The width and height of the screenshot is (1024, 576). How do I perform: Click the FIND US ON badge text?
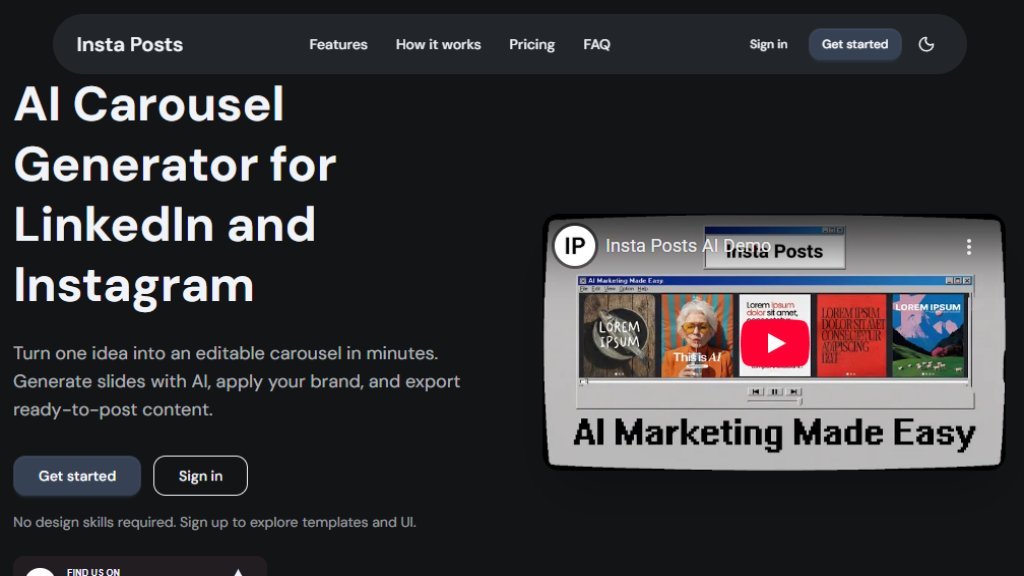pos(94,572)
